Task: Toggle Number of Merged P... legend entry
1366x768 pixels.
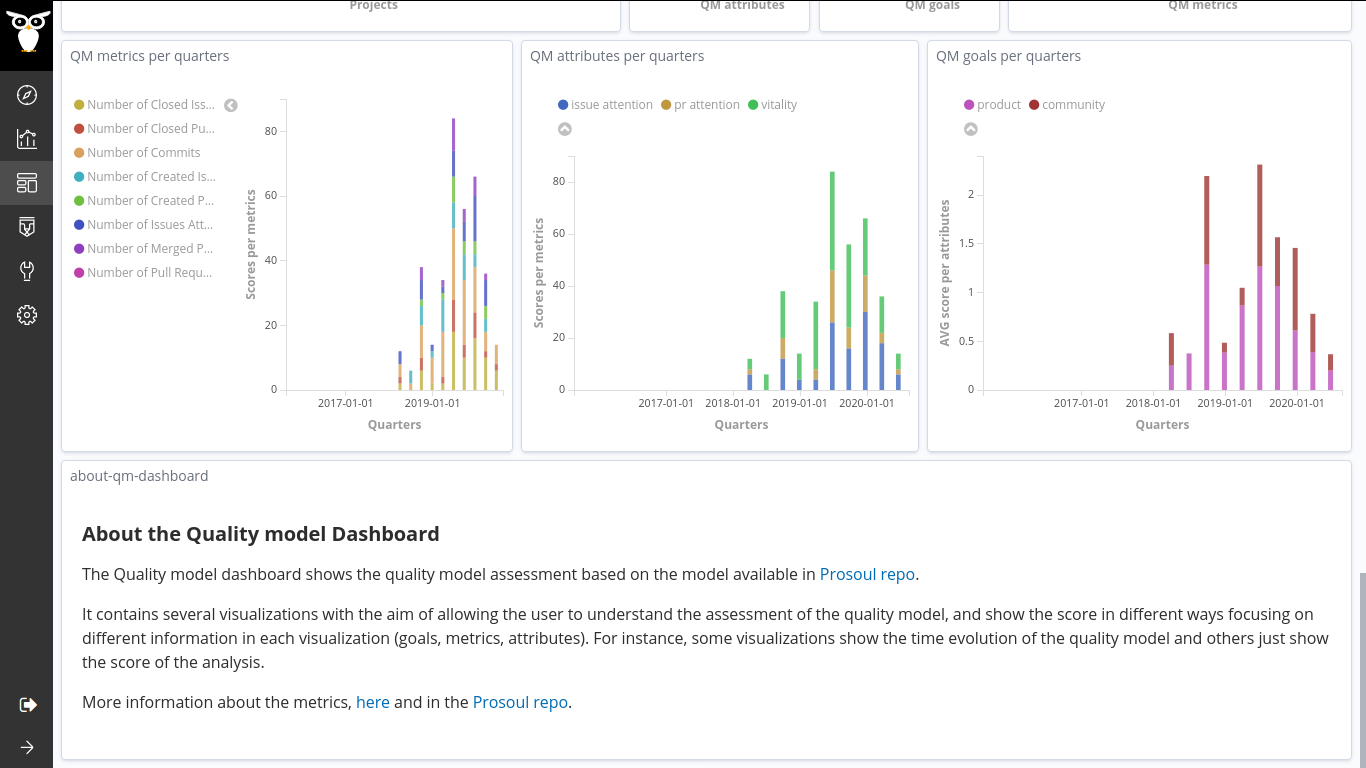Action: point(144,249)
